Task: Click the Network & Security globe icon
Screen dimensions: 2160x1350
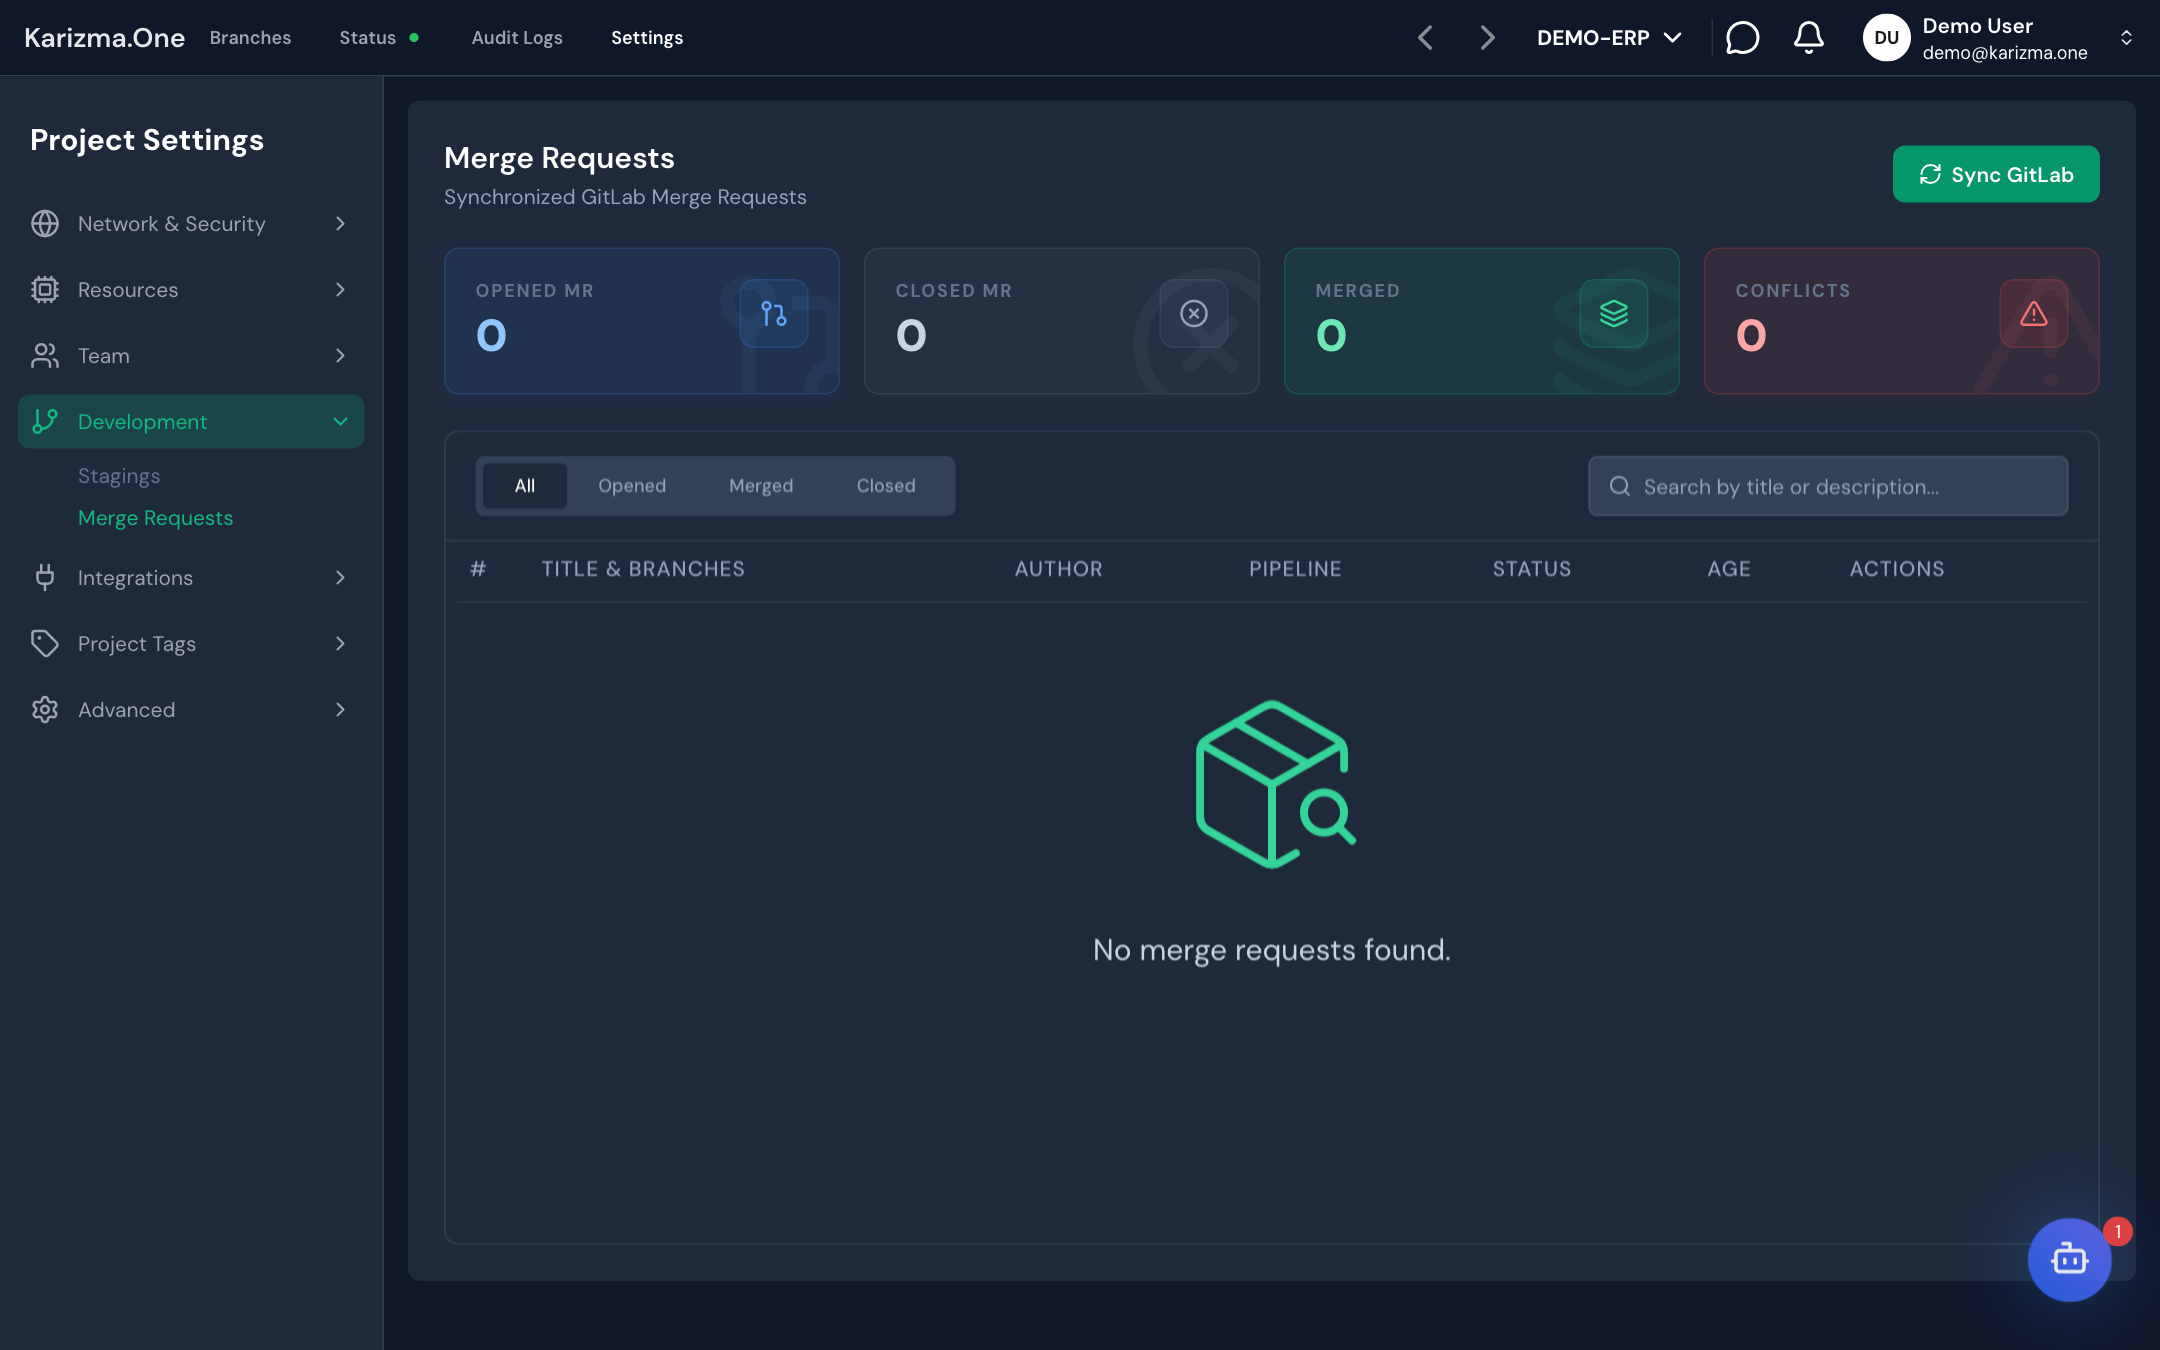Action: click(45, 223)
